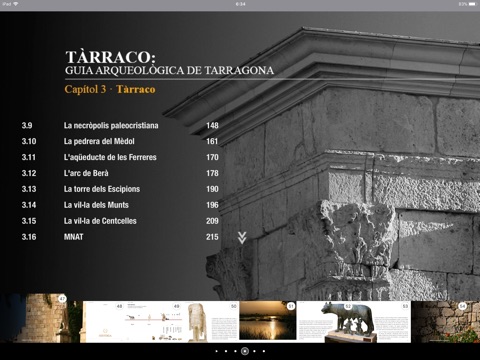Open page 50 thumbnail with marble statue
This screenshot has height=360, width=480.
[211, 322]
